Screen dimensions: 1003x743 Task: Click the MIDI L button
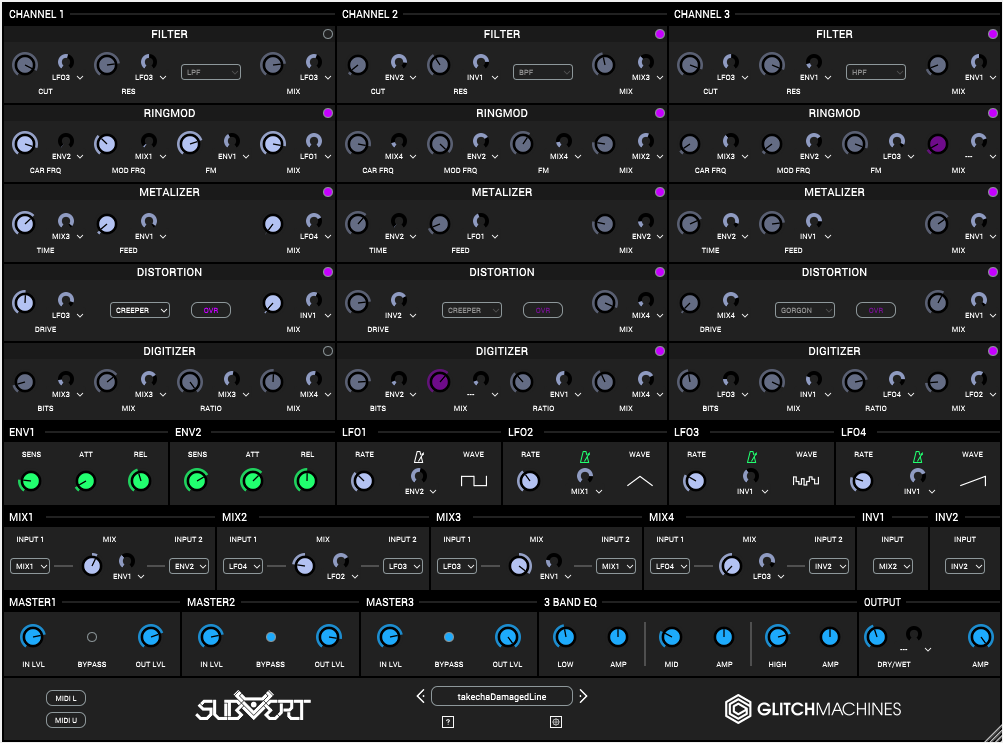coord(65,698)
